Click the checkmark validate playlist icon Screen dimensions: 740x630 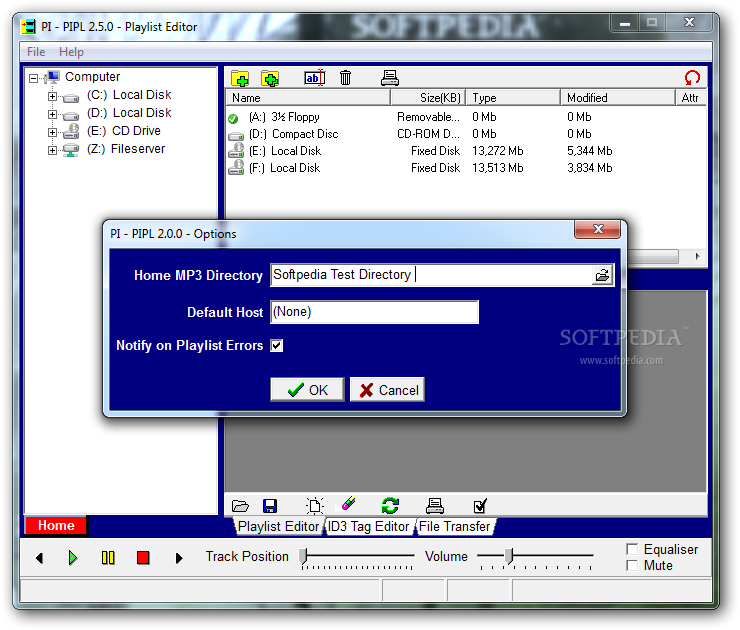[480, 506]
